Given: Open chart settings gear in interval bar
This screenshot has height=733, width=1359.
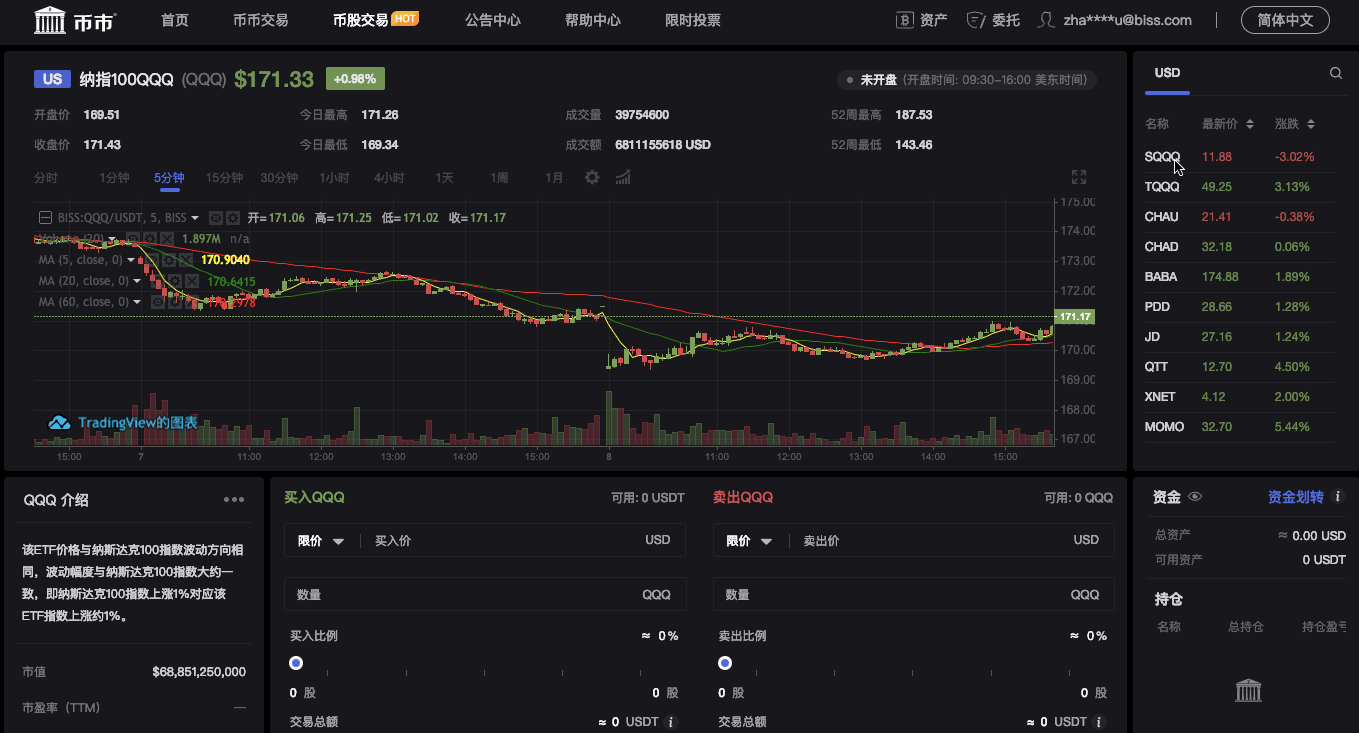Looking at the screenshot, I should (592, 177).
